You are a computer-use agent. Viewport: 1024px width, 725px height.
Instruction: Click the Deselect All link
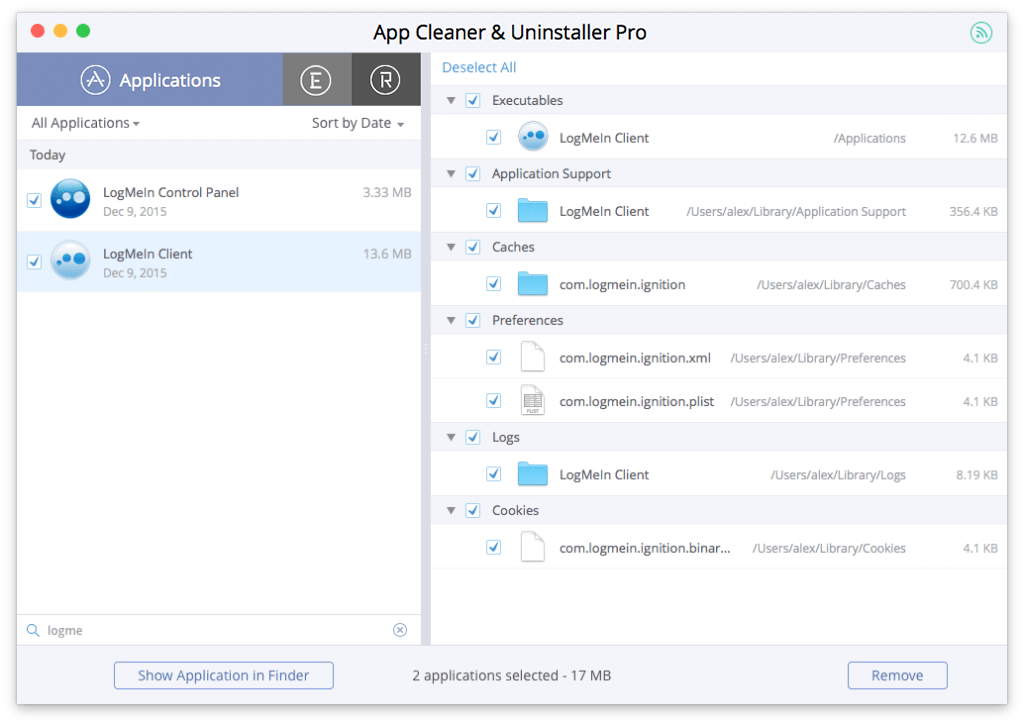click(479, 67)
